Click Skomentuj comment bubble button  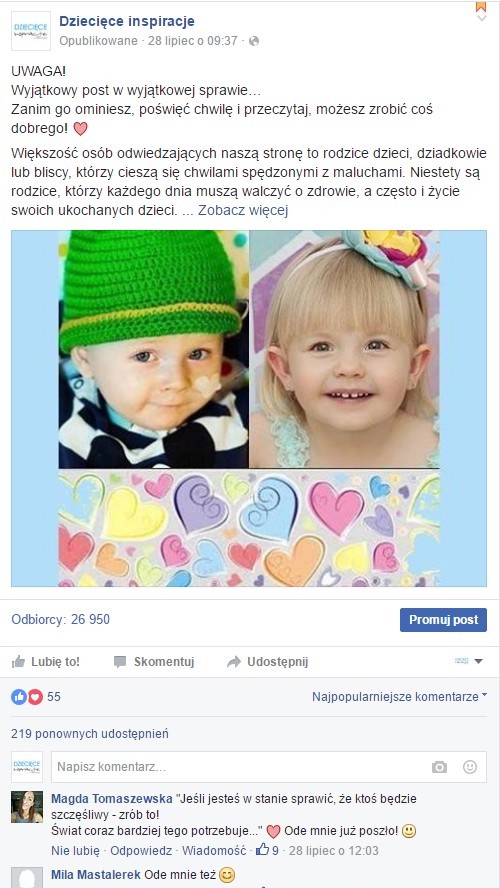tap(153, 661)
